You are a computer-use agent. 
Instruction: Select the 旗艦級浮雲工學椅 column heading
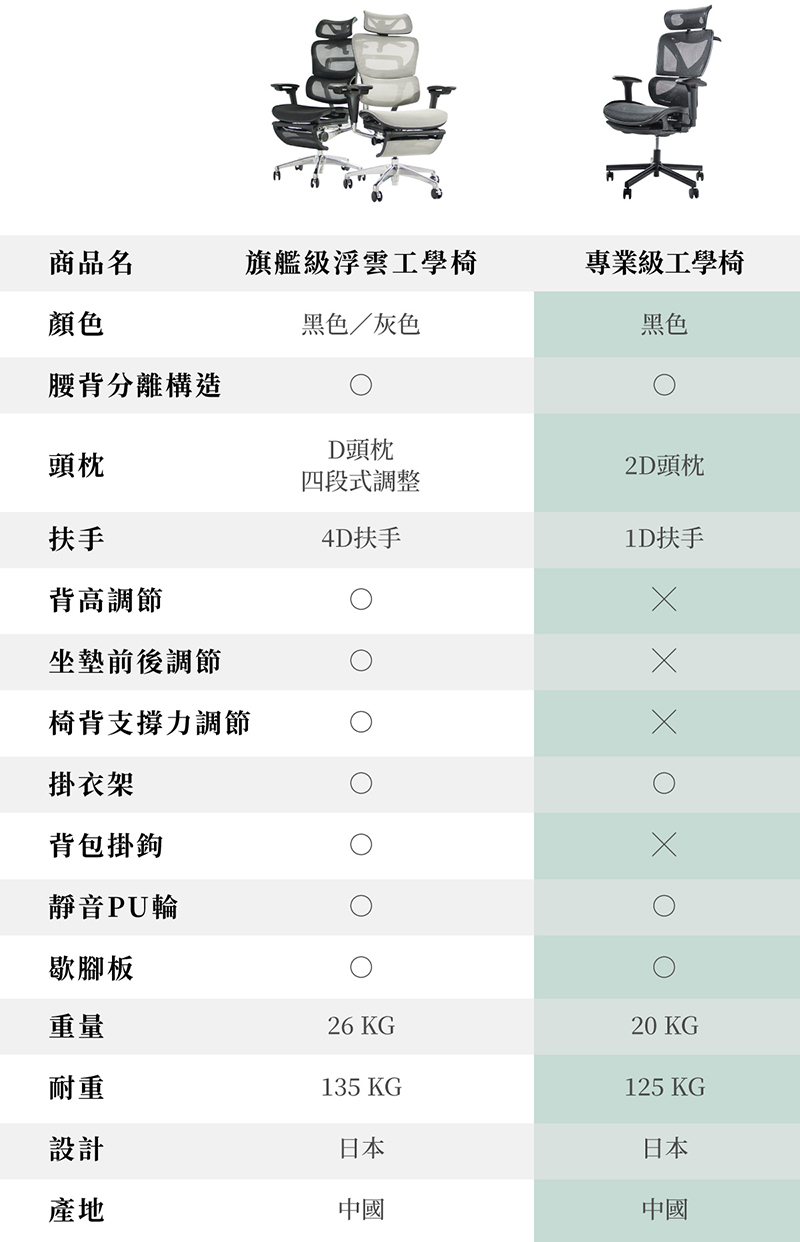pyautogui.click(x=361, y=263)
